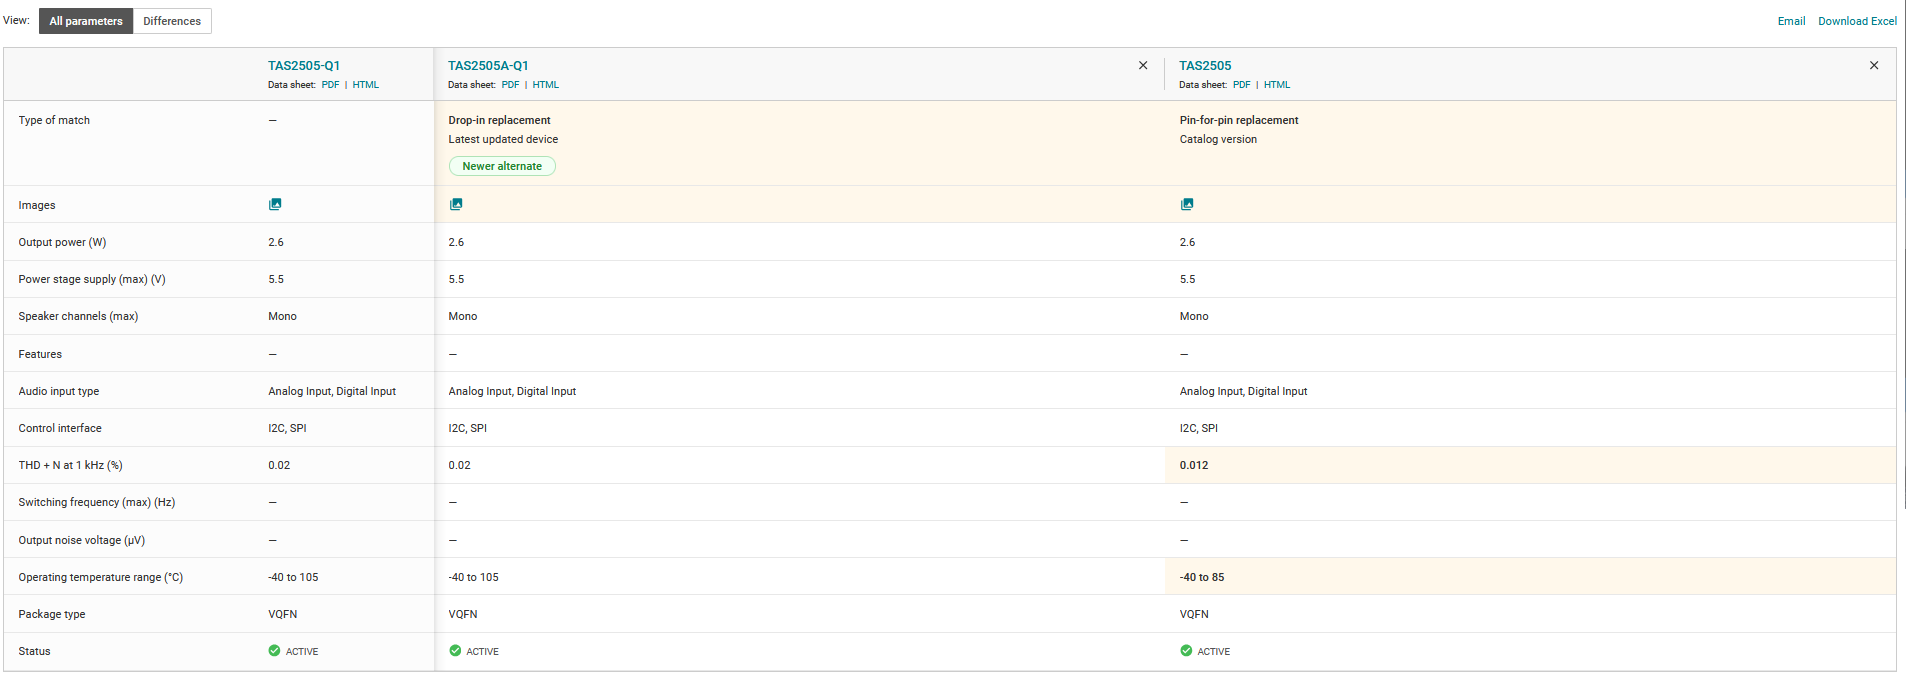
Task: Click '-40 to 105' for TAS2505-Q1
Action: click(293, 577)
